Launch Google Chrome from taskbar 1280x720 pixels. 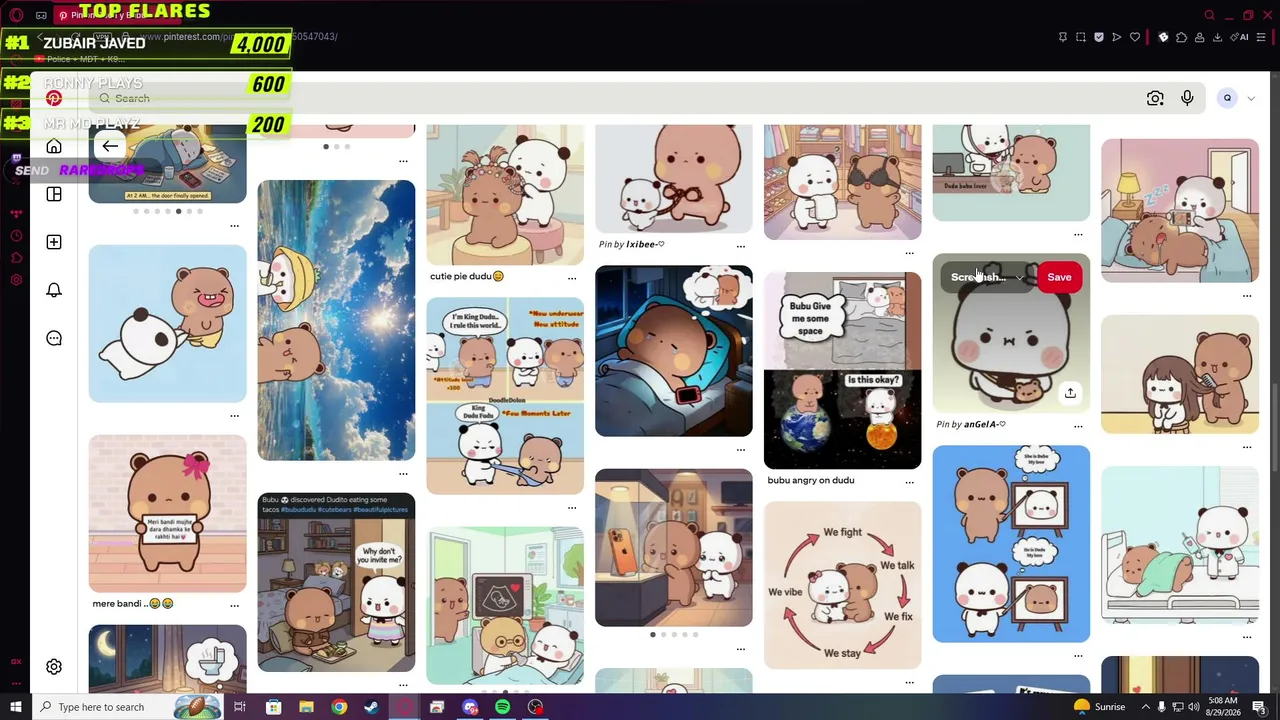(339, 707)
